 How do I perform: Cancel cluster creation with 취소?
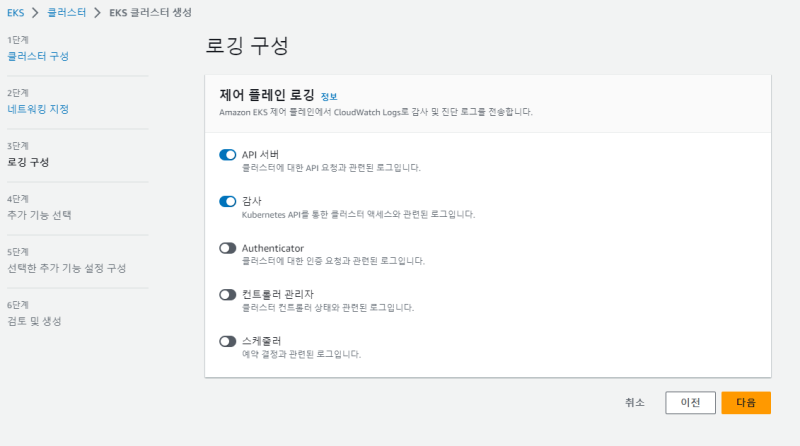coord(635,402)
